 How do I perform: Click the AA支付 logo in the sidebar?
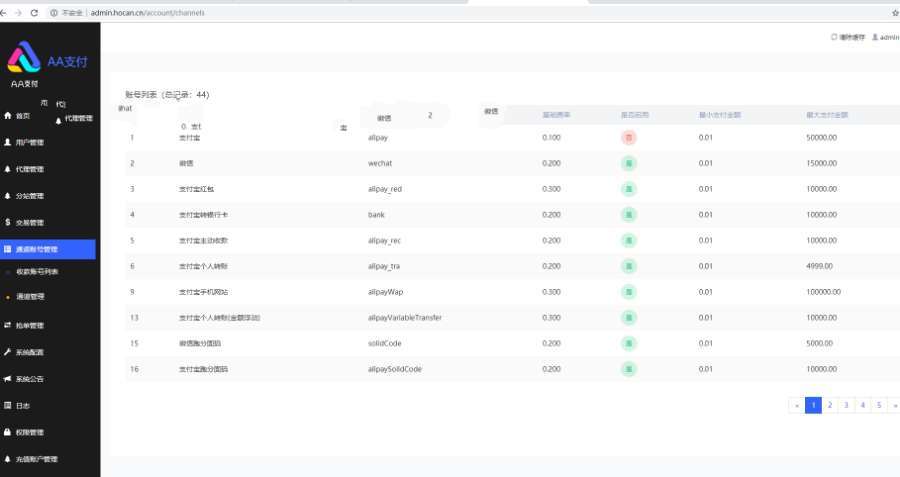click(x=48, y=60)
